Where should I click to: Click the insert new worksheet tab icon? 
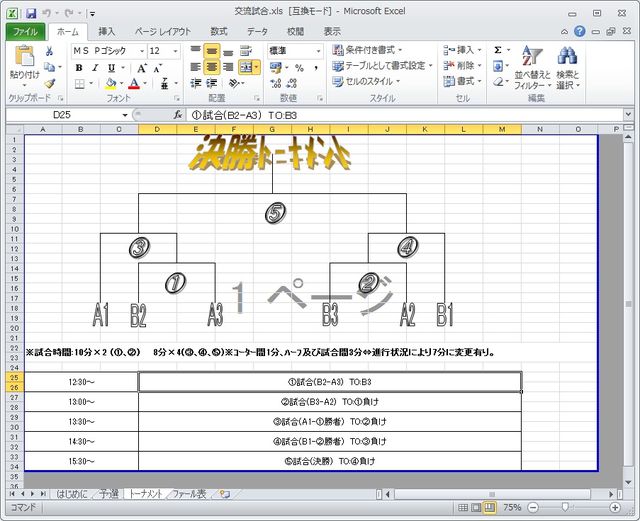tap(225, 494)
